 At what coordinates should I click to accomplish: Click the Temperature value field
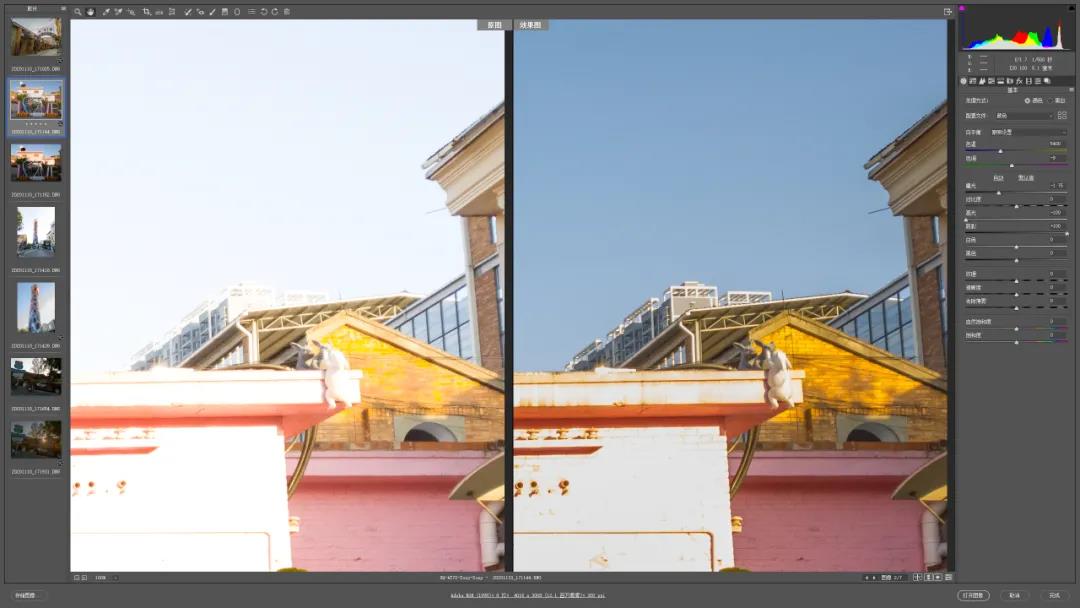coord(1055,143)
